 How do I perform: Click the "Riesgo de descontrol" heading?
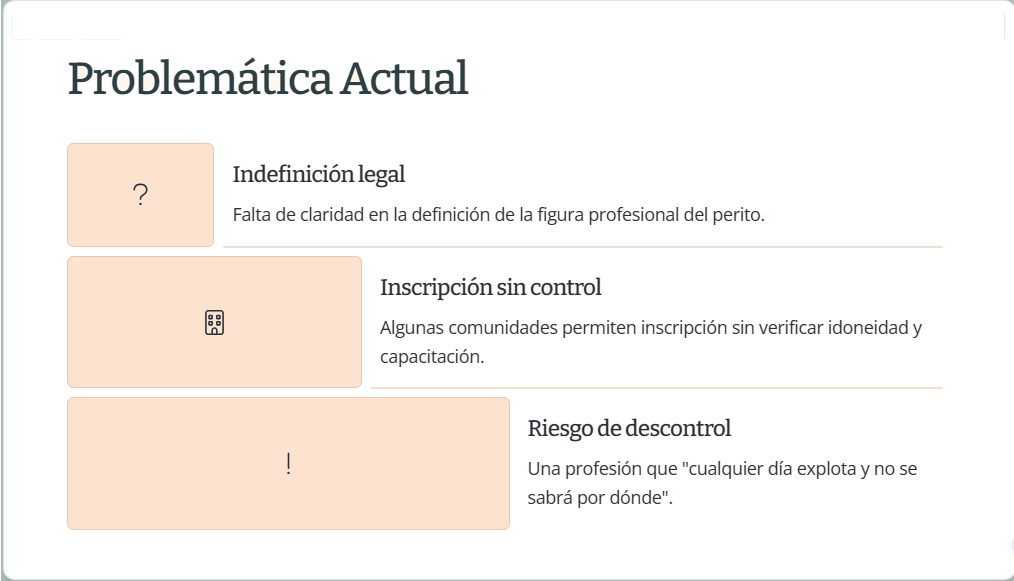point(629,428)
